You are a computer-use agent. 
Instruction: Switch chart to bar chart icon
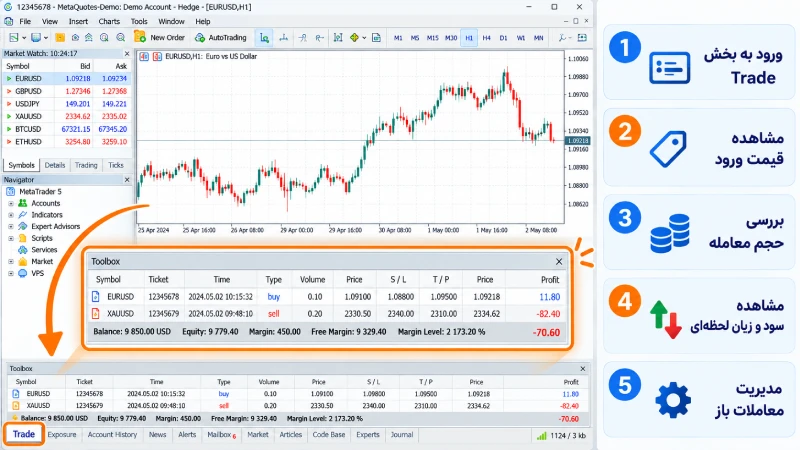264,38
